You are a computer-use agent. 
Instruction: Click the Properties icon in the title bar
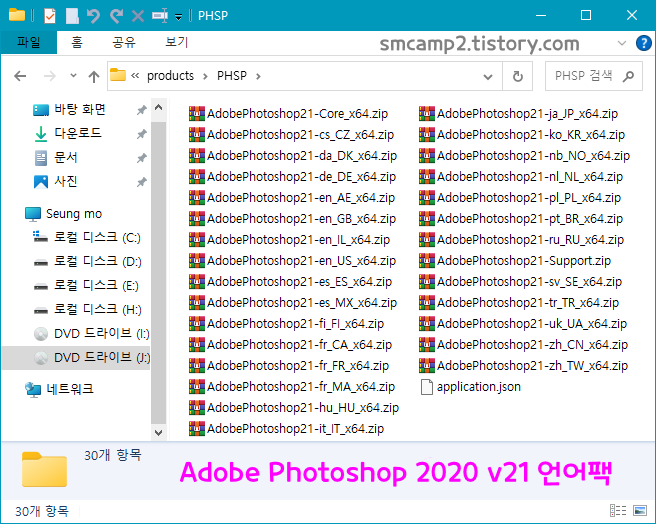coord(50,16)
